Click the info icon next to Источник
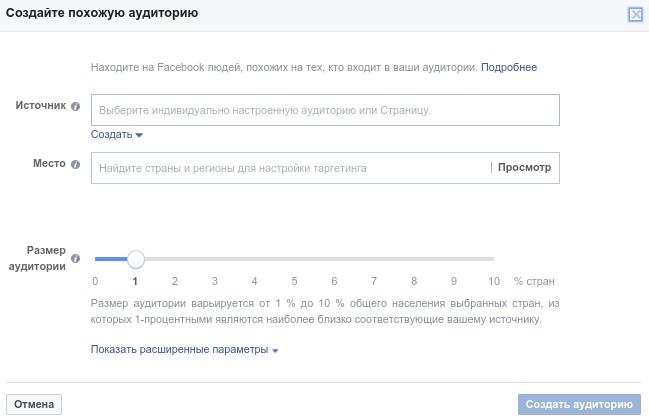 pyautogui.click(x=75, y=106)
